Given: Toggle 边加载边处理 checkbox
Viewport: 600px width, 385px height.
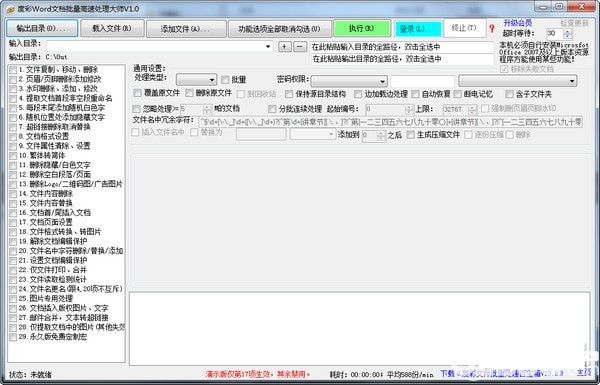Looking at the screenshot, I should pyautogui.click(x=358, y=94).
